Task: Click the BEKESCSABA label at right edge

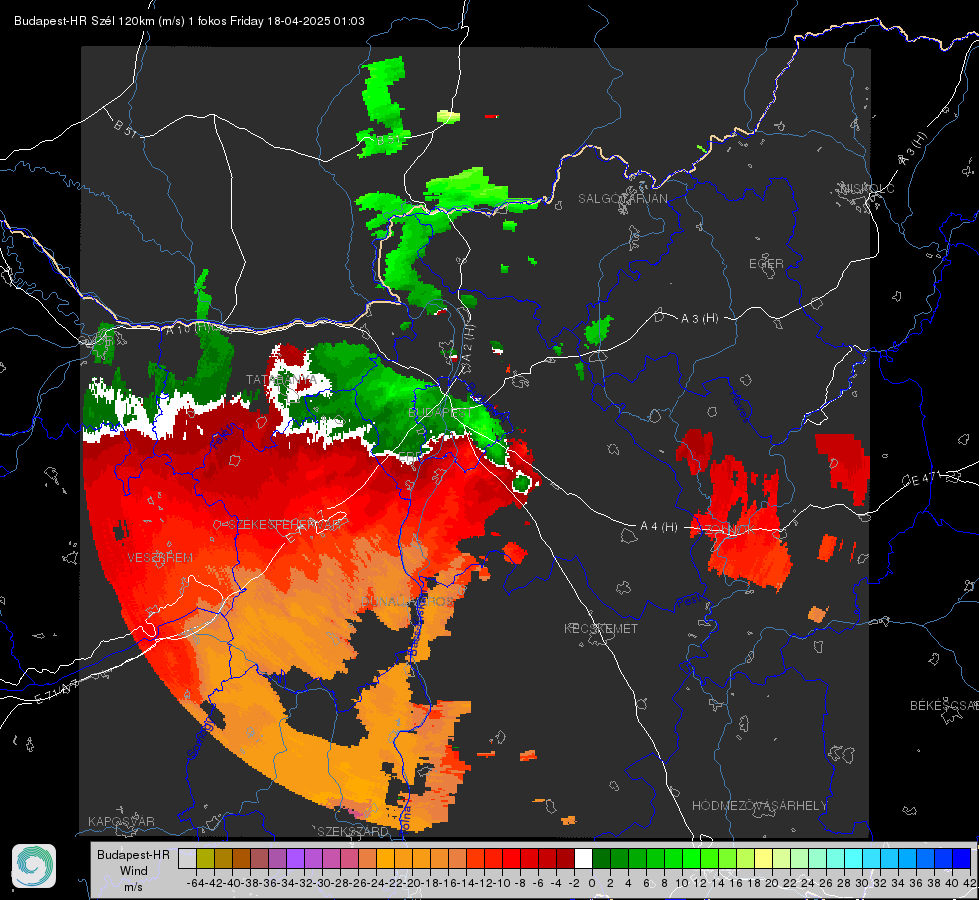Action: point(944,705)
